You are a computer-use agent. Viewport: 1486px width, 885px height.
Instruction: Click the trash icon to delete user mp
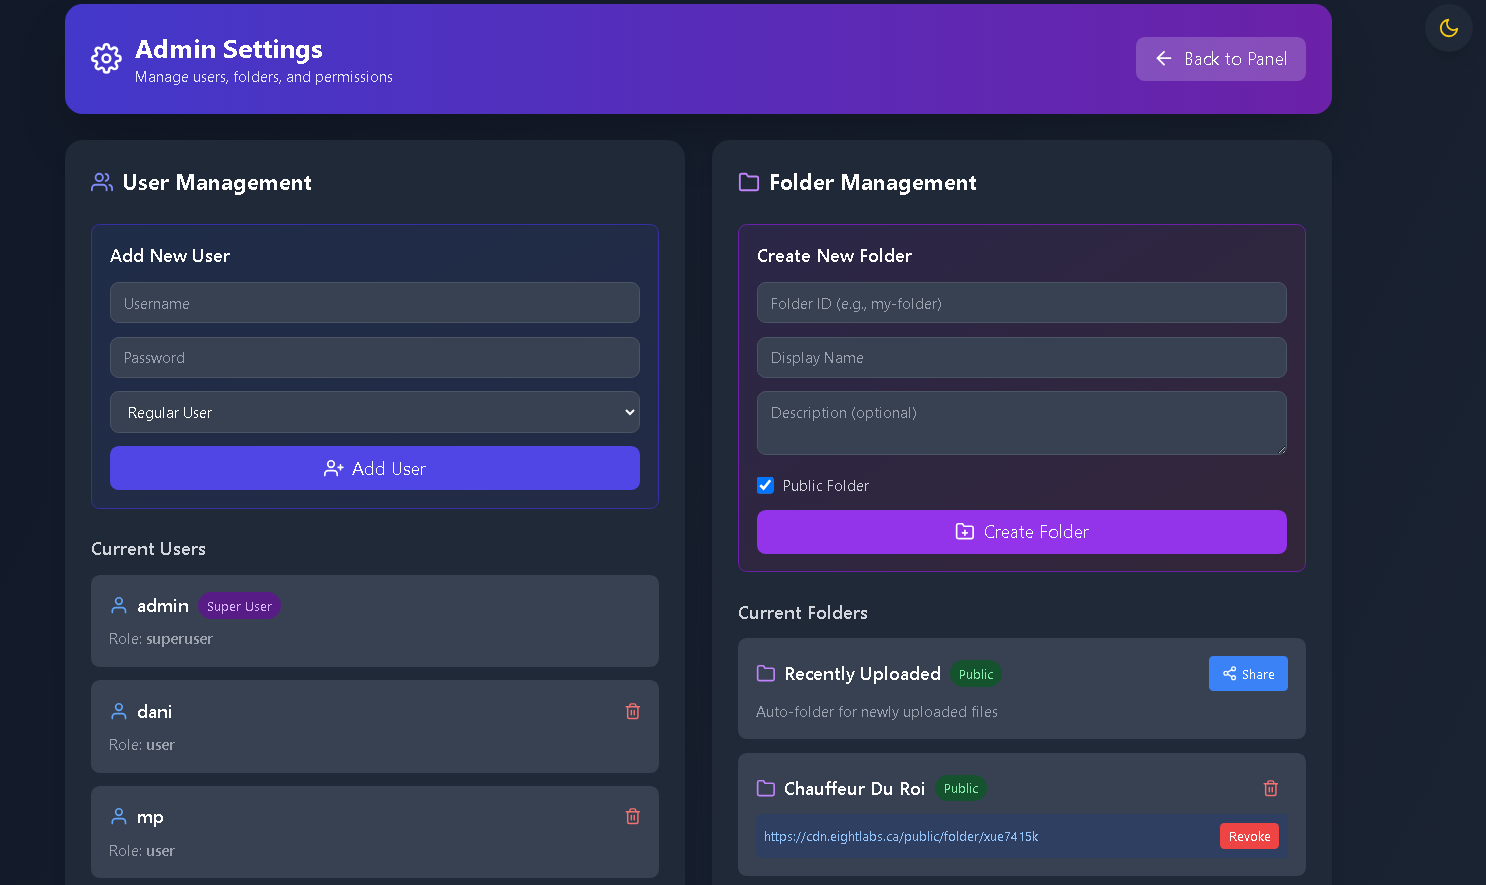point(632,816)
